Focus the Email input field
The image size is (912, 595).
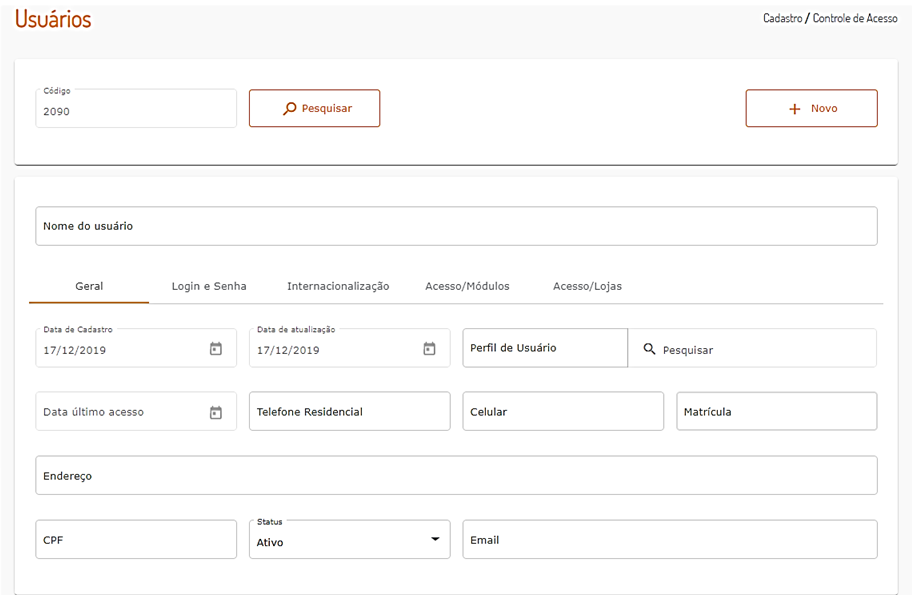coord(669,540)
